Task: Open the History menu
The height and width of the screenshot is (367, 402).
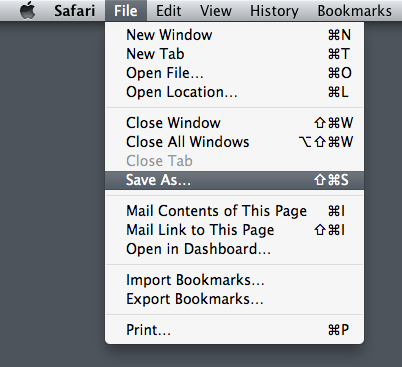Action: (x=274, y=11)
